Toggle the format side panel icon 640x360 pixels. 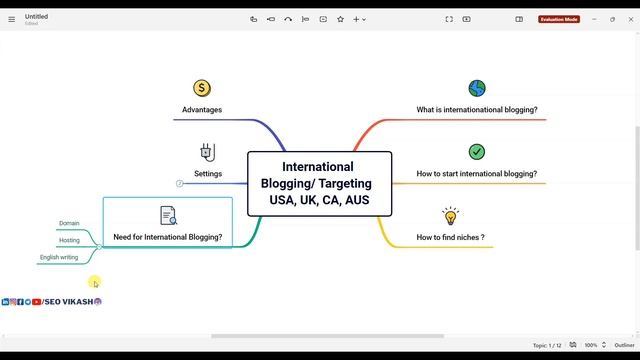(519, 19)
